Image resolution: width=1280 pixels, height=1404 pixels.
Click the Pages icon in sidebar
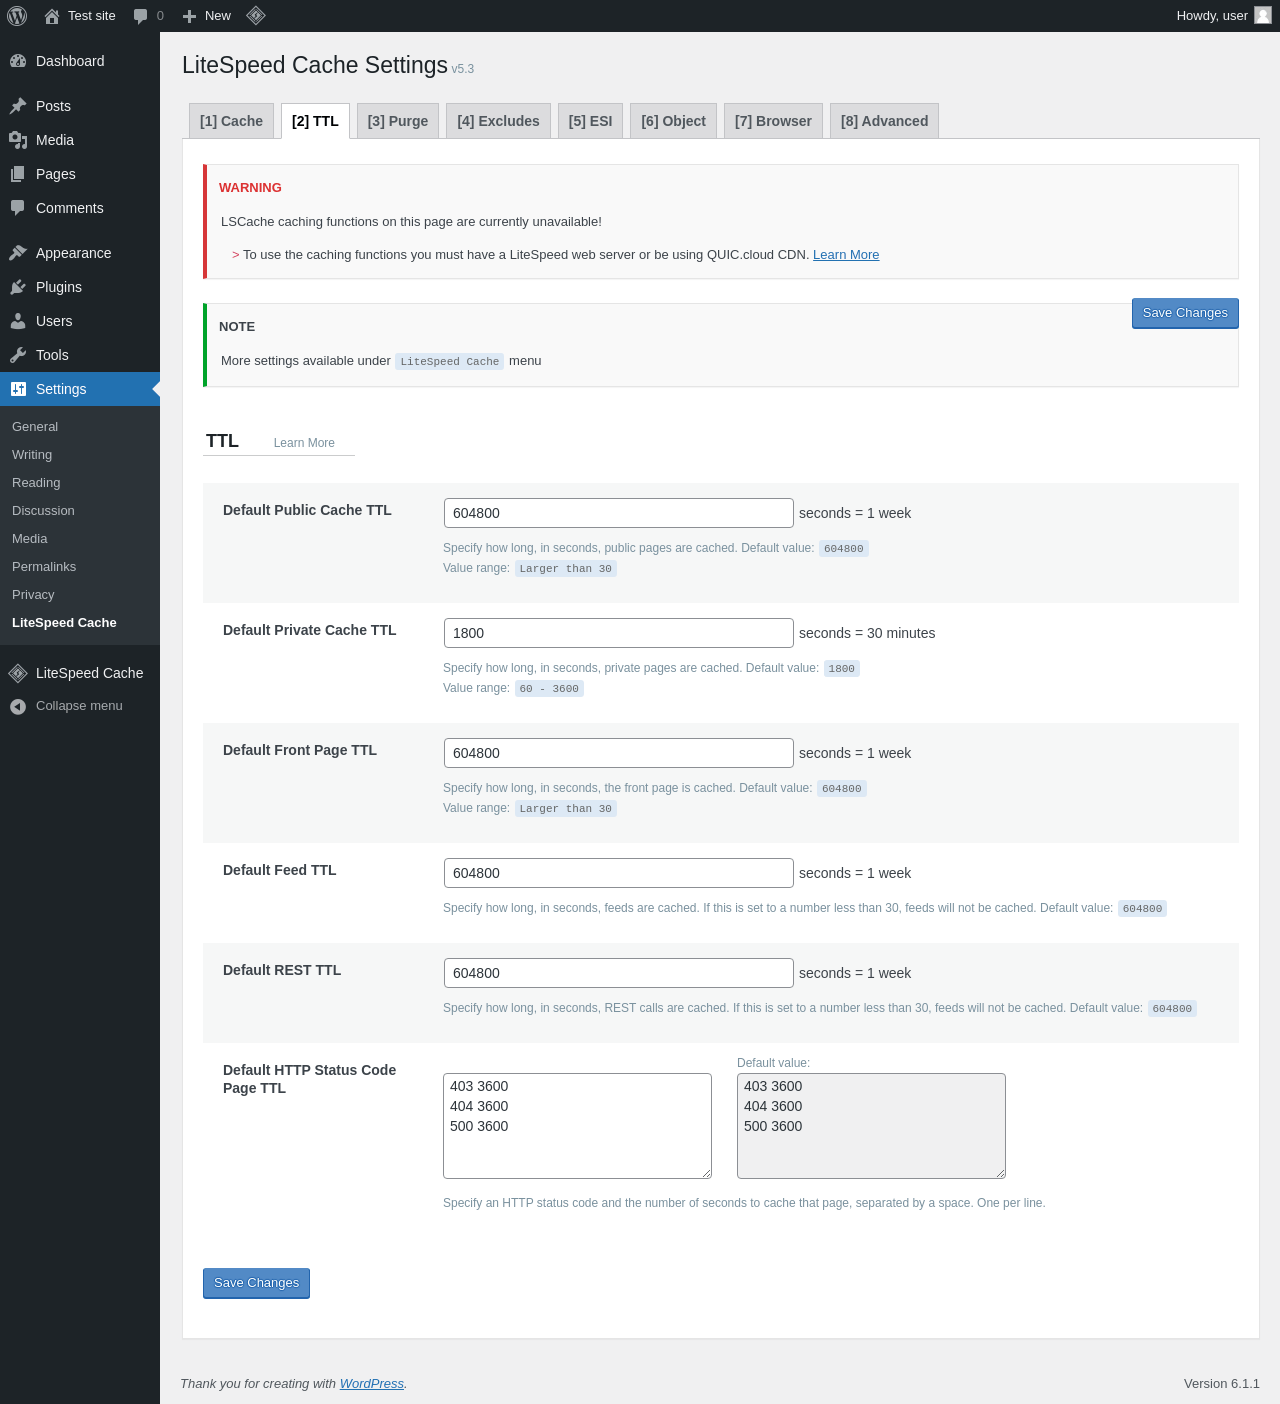(x=18, y=174)
